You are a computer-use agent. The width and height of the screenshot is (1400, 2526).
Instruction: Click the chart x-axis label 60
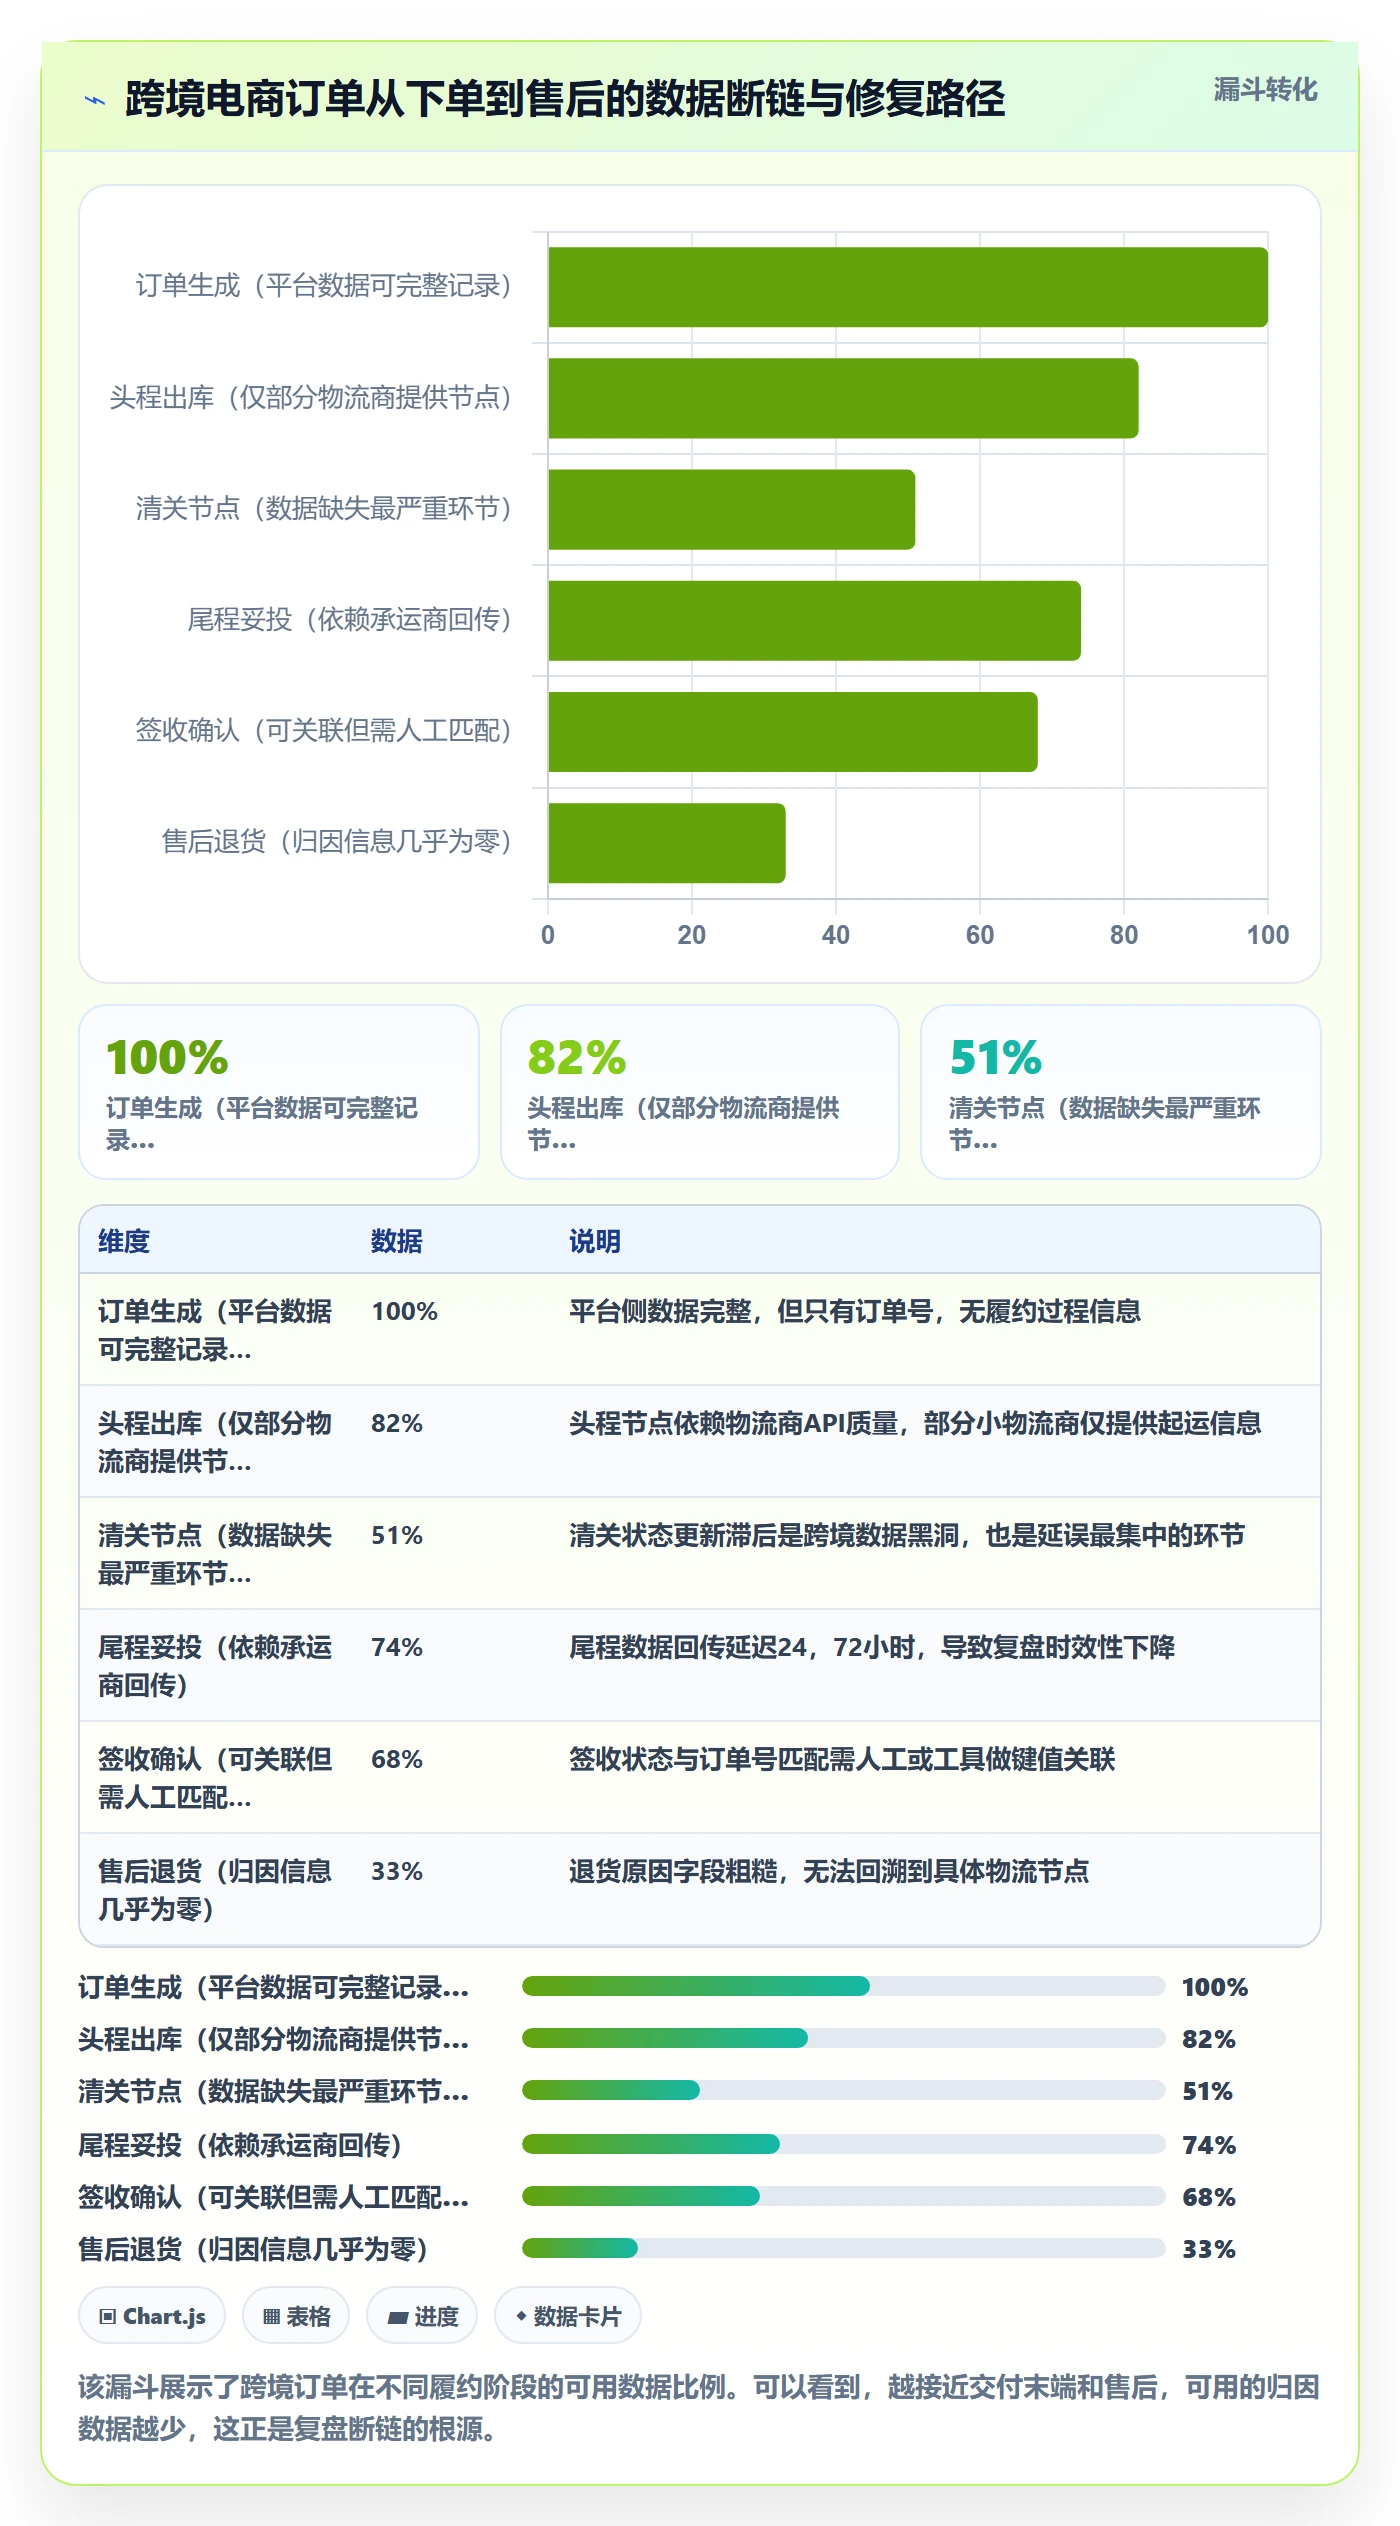pos(980,935)
